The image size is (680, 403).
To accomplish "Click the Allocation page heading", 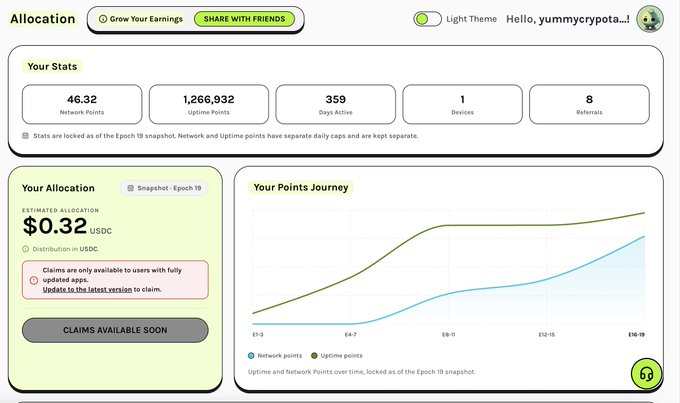I will tap(42, 19).
